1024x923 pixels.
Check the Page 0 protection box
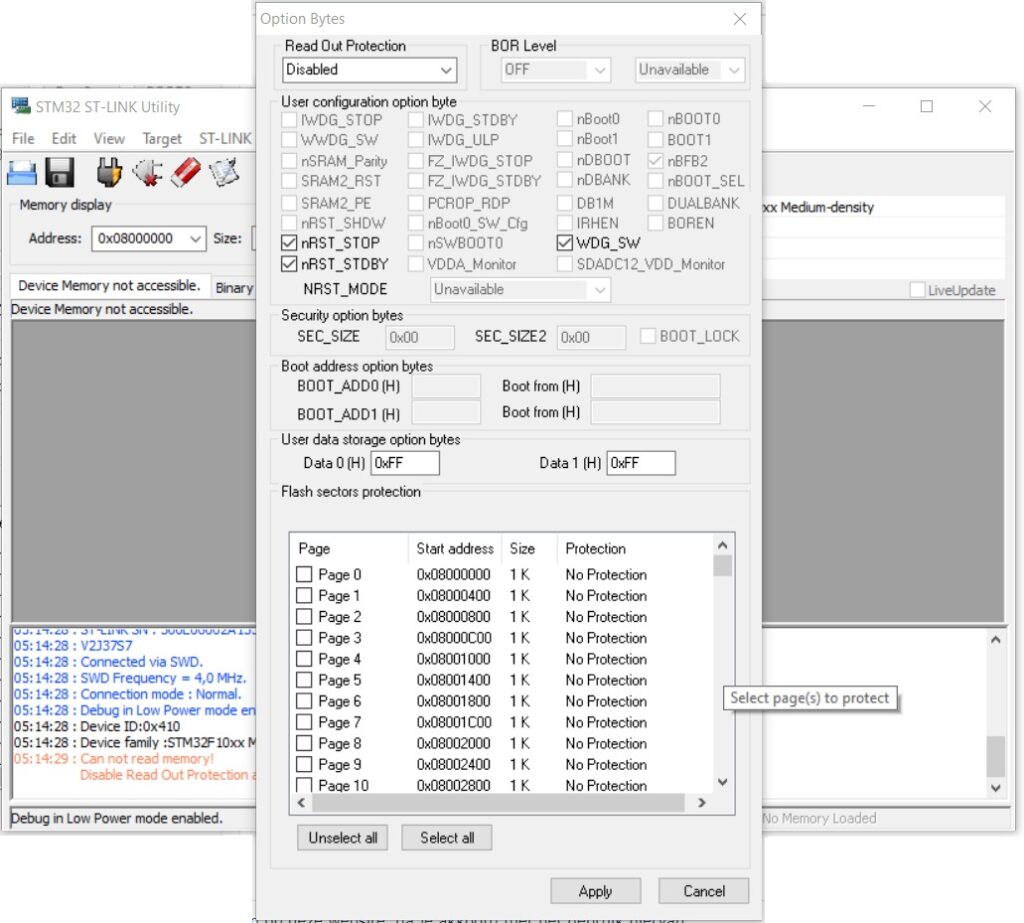[x=304, y=574]
